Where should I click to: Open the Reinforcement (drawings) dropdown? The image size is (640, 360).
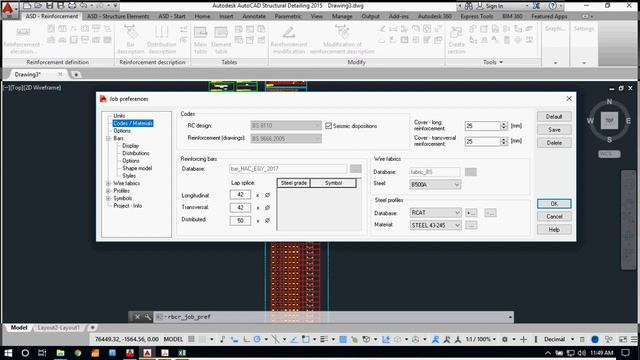point(286,139)
